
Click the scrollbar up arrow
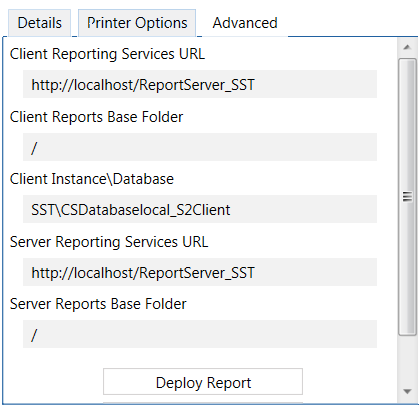click(x=407, y=47)
